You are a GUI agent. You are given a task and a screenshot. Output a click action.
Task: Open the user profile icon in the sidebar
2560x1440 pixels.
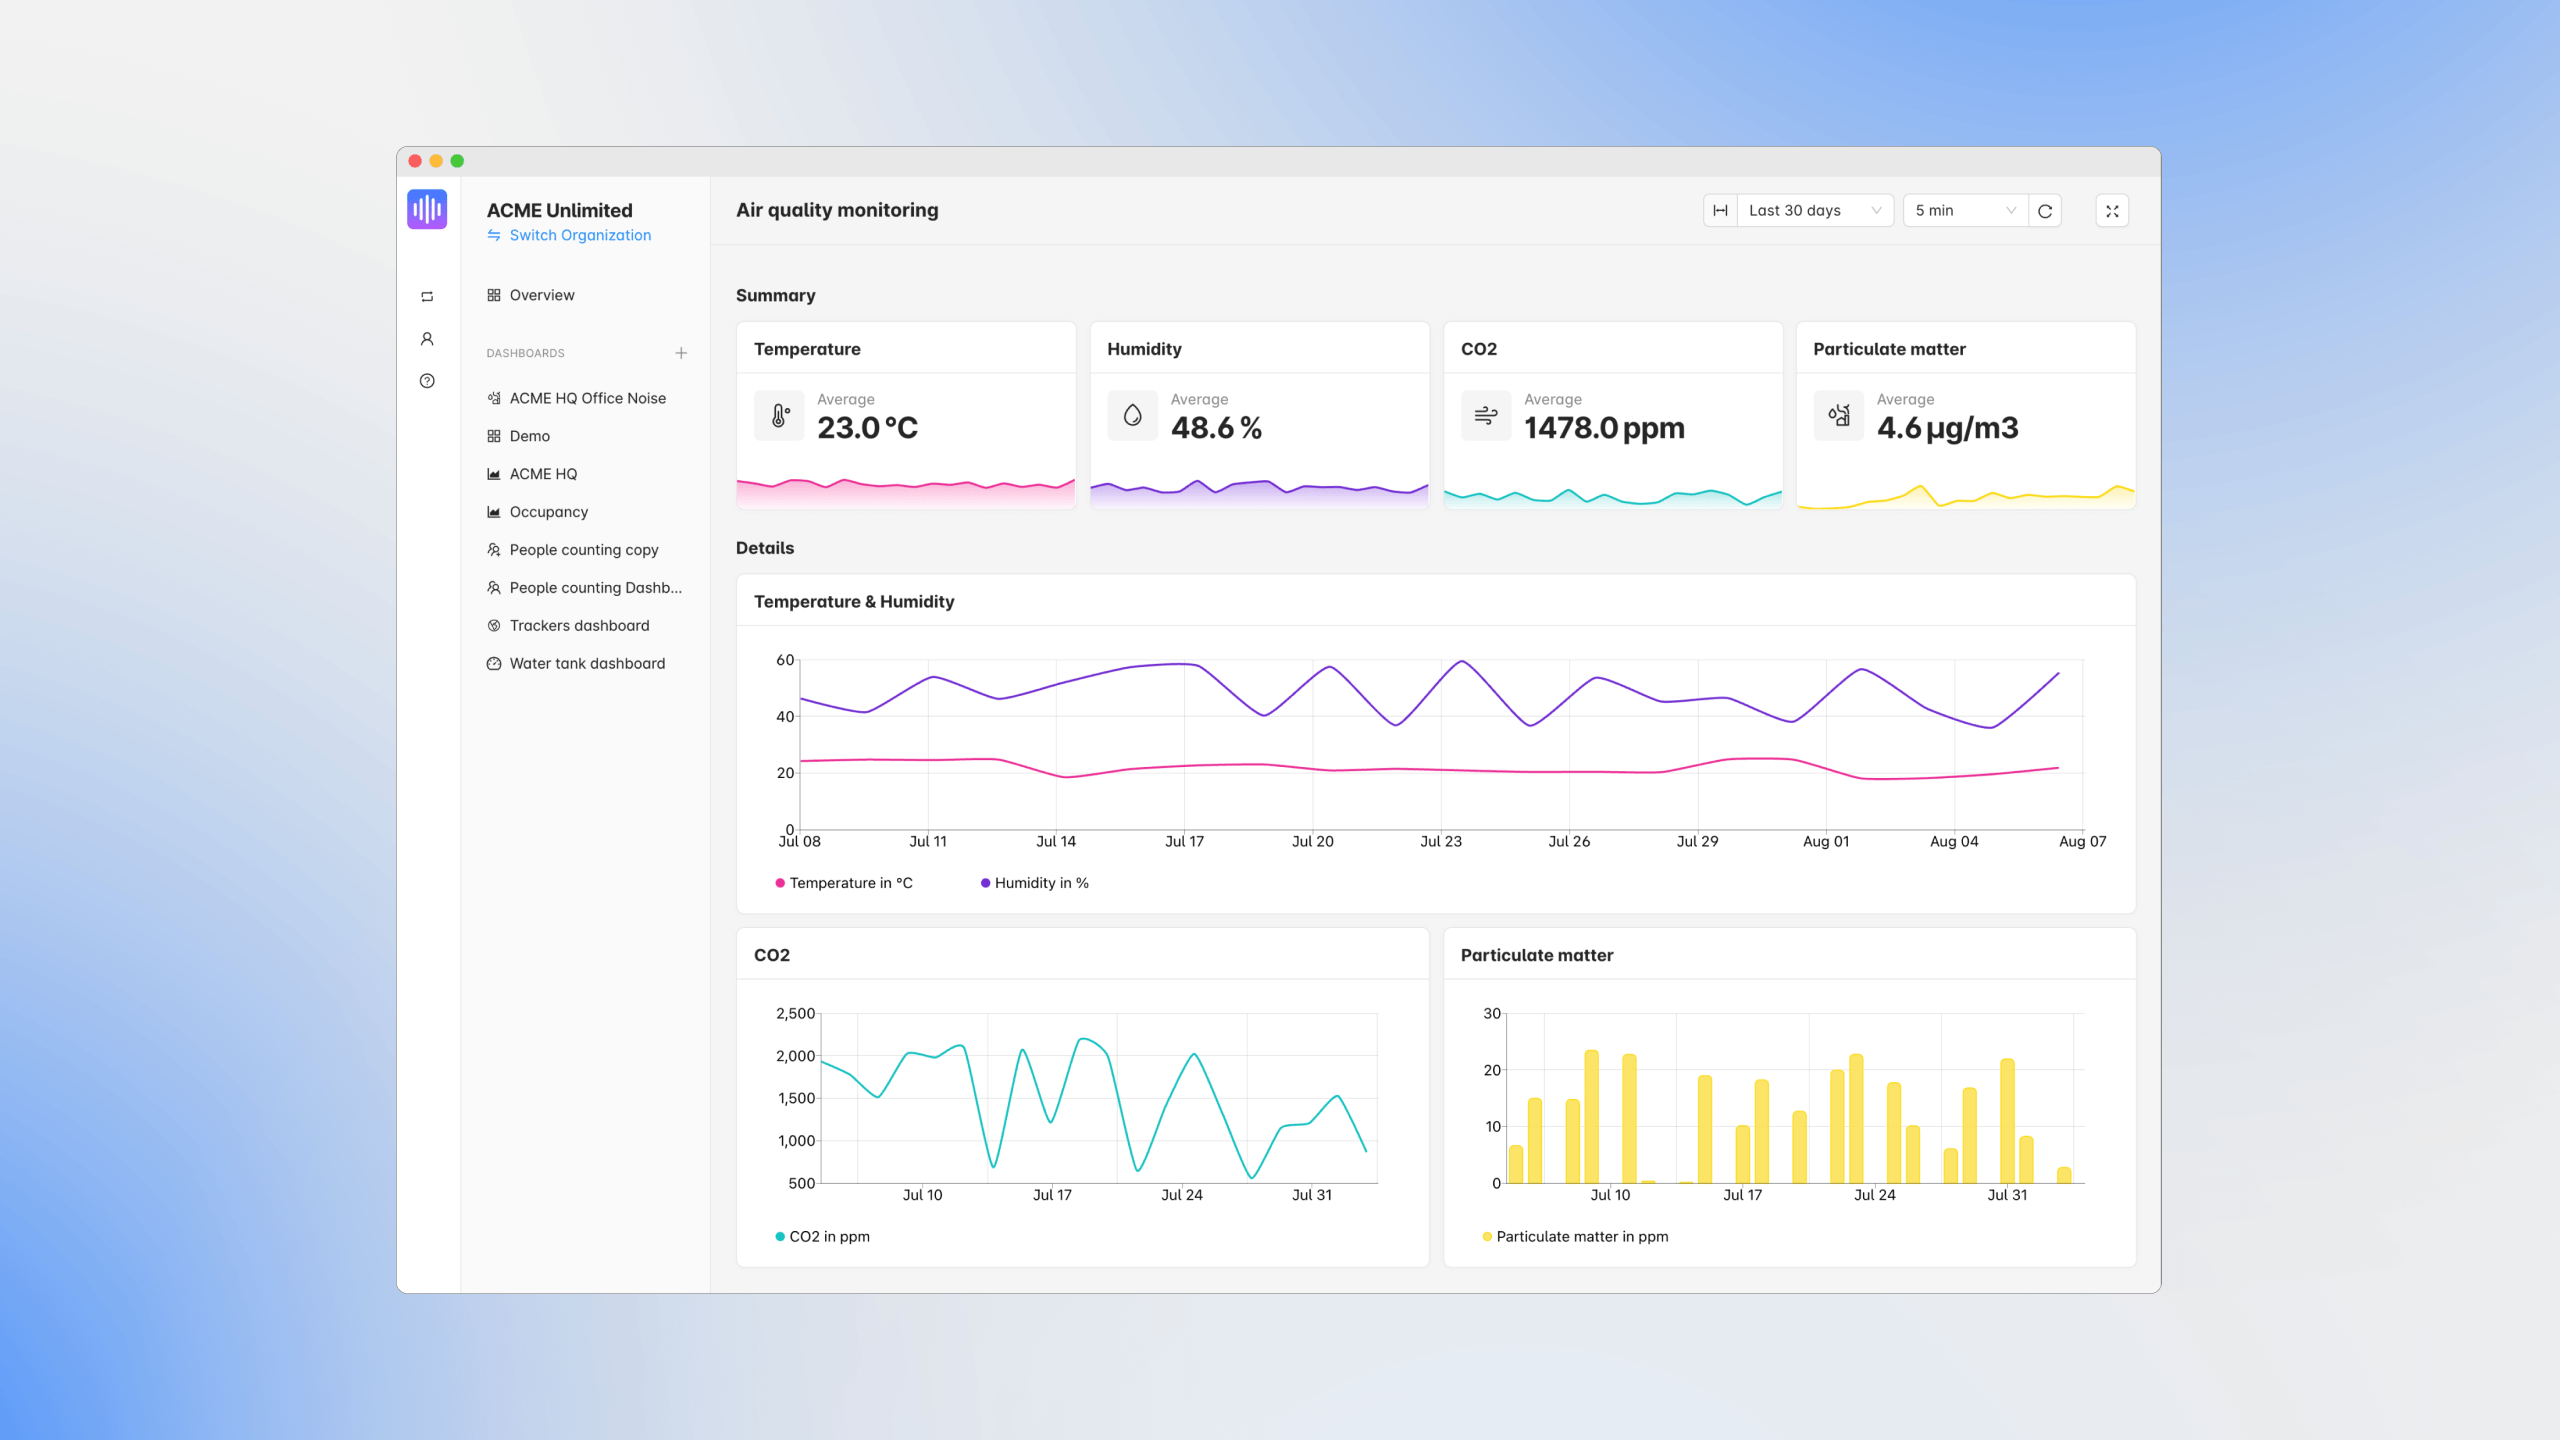click(x=427, y=339)
